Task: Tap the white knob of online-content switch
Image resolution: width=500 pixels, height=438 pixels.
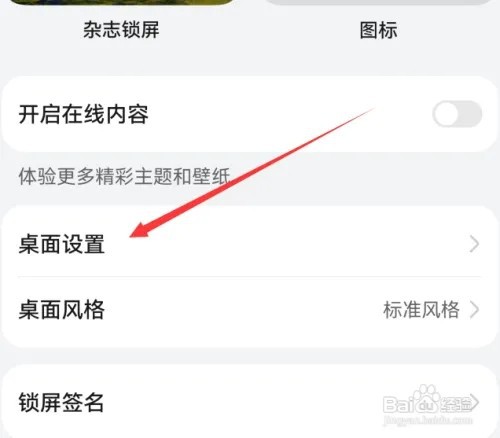Action: pyautogui.click(x=446, y=114)
